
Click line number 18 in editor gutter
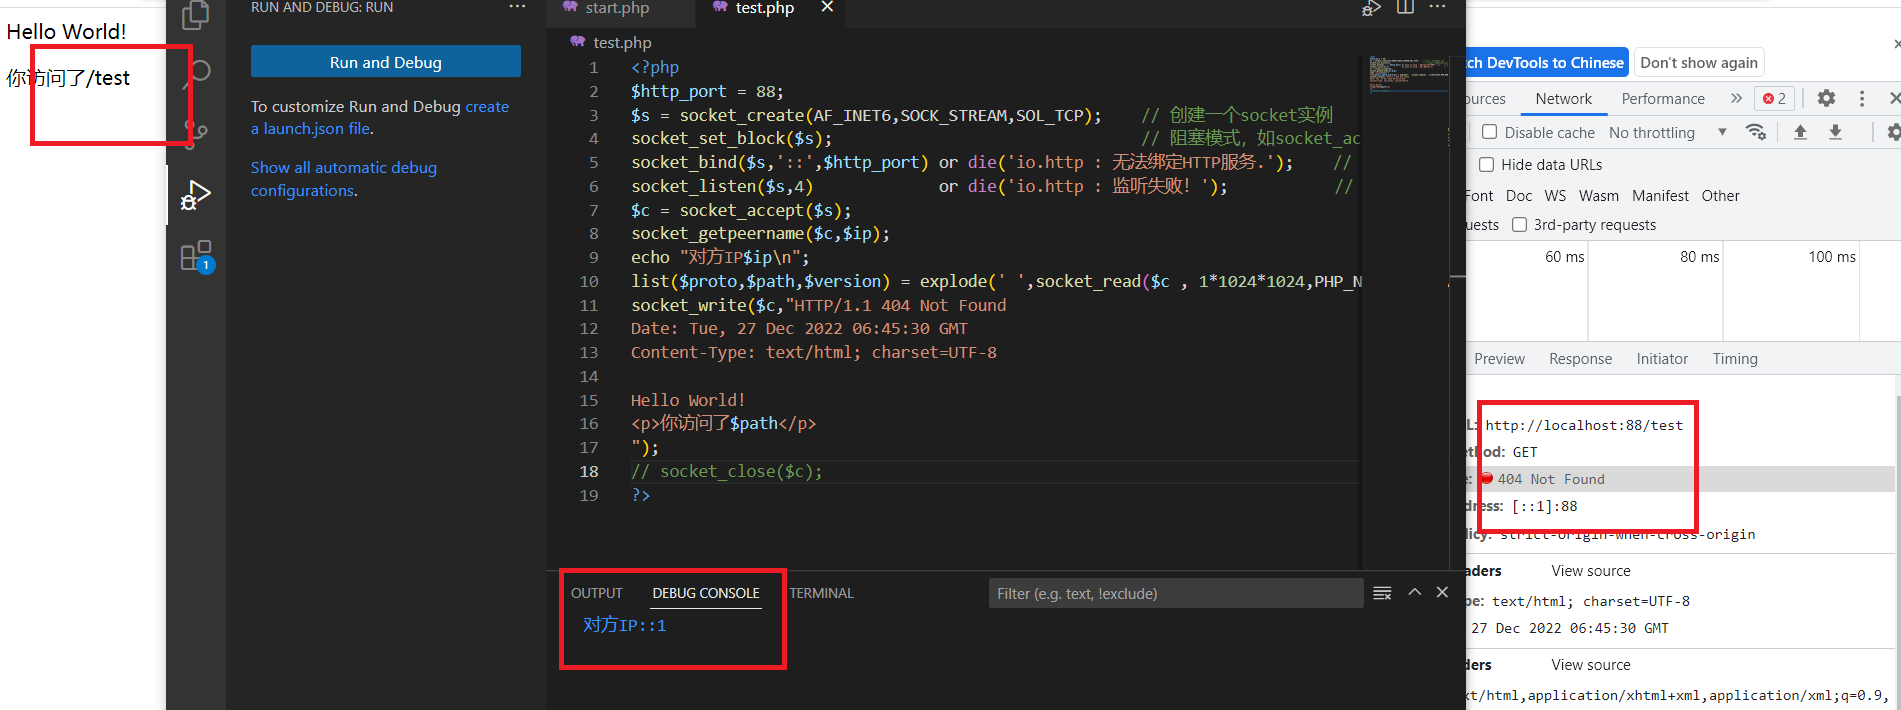(589, 471)
